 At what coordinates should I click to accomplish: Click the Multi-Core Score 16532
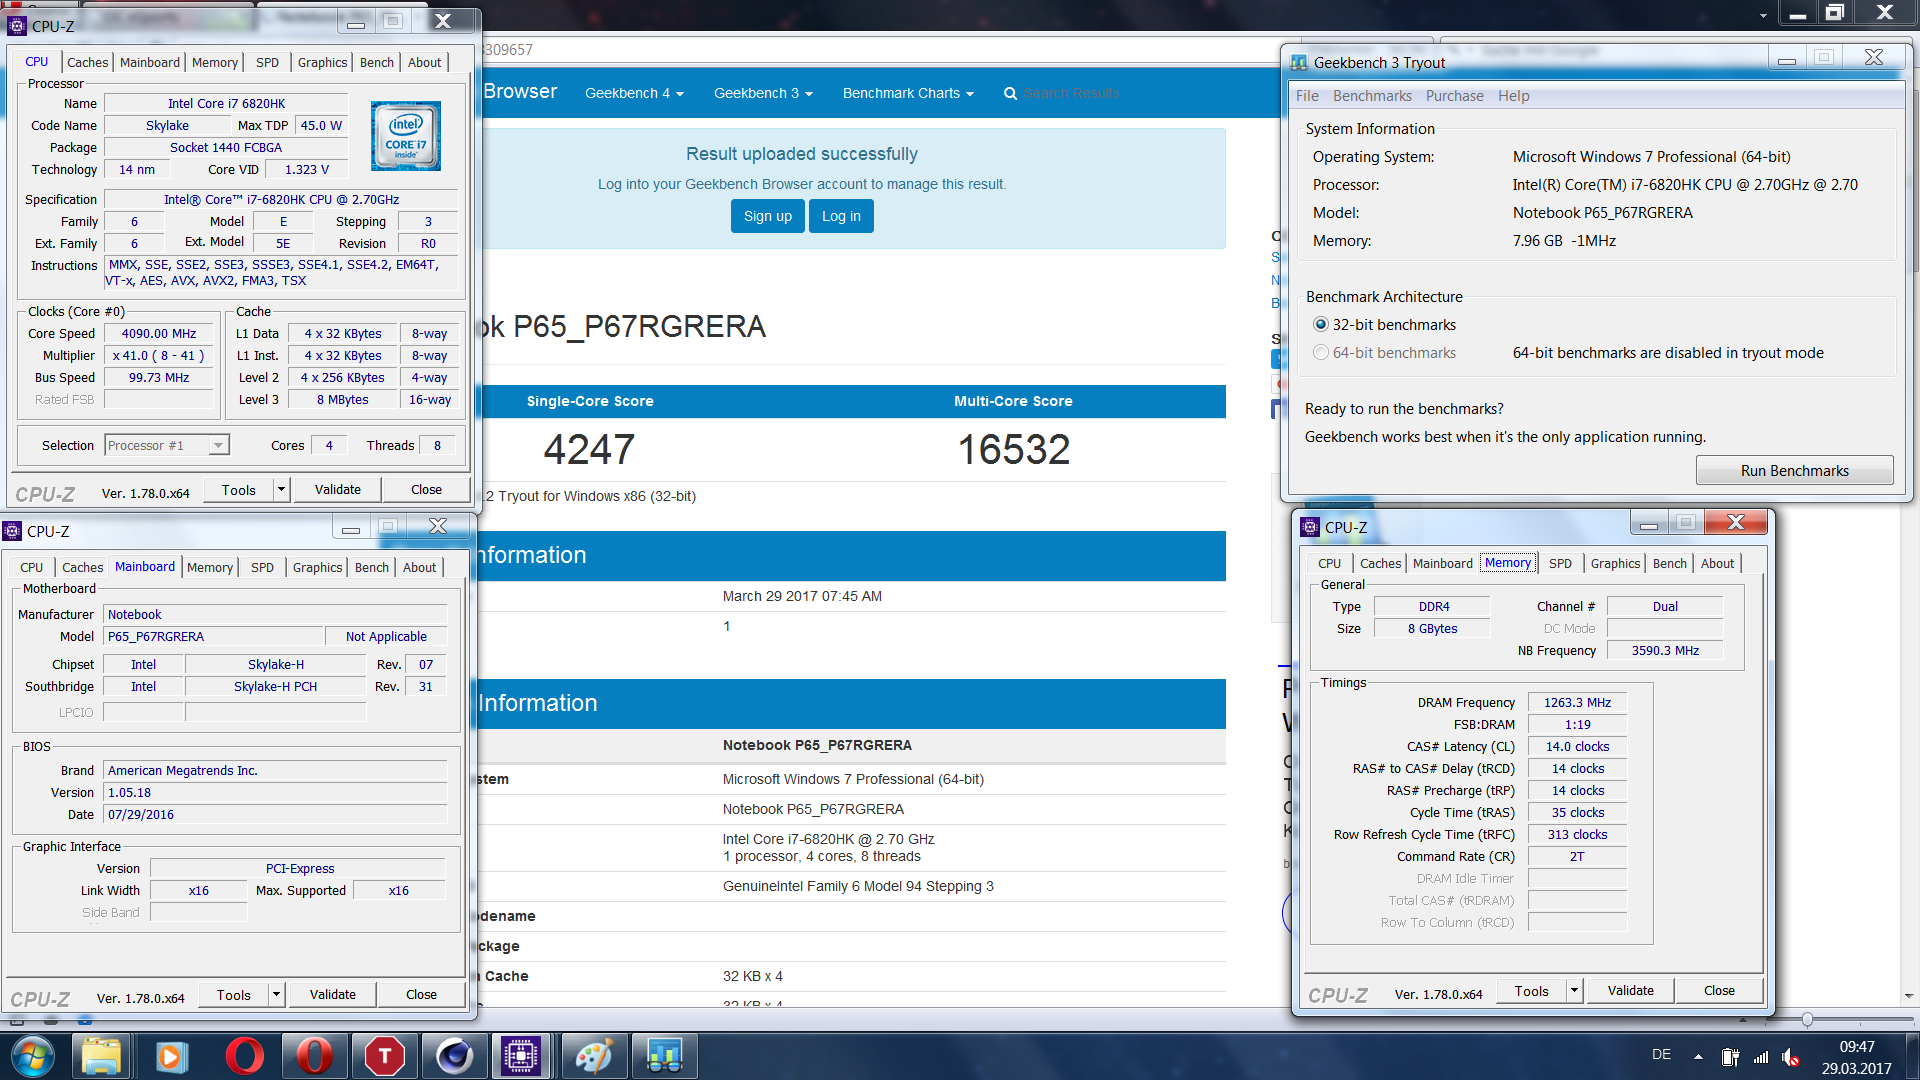[1013, 449]
